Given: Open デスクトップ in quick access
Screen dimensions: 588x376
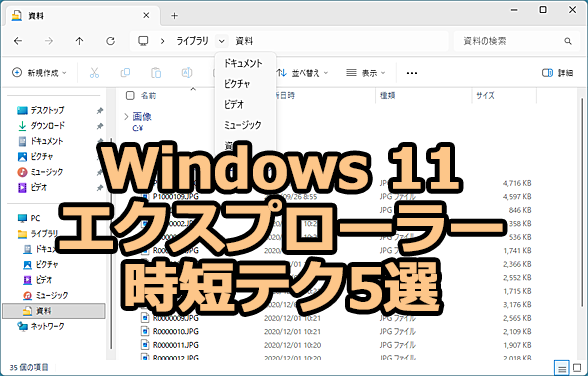Looking at the screenshot, I should (41, 110).
